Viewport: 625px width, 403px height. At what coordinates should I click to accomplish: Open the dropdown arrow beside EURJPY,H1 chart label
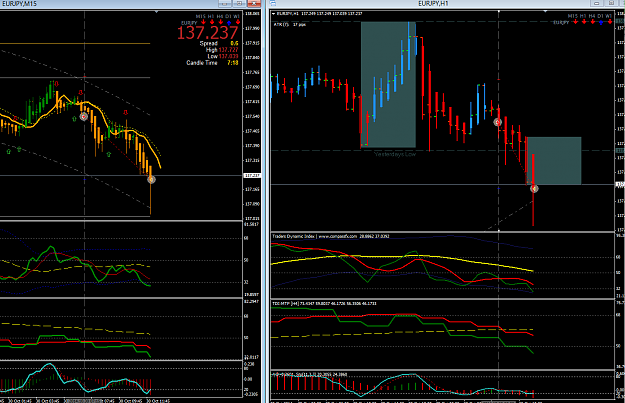tap(273, 14)
